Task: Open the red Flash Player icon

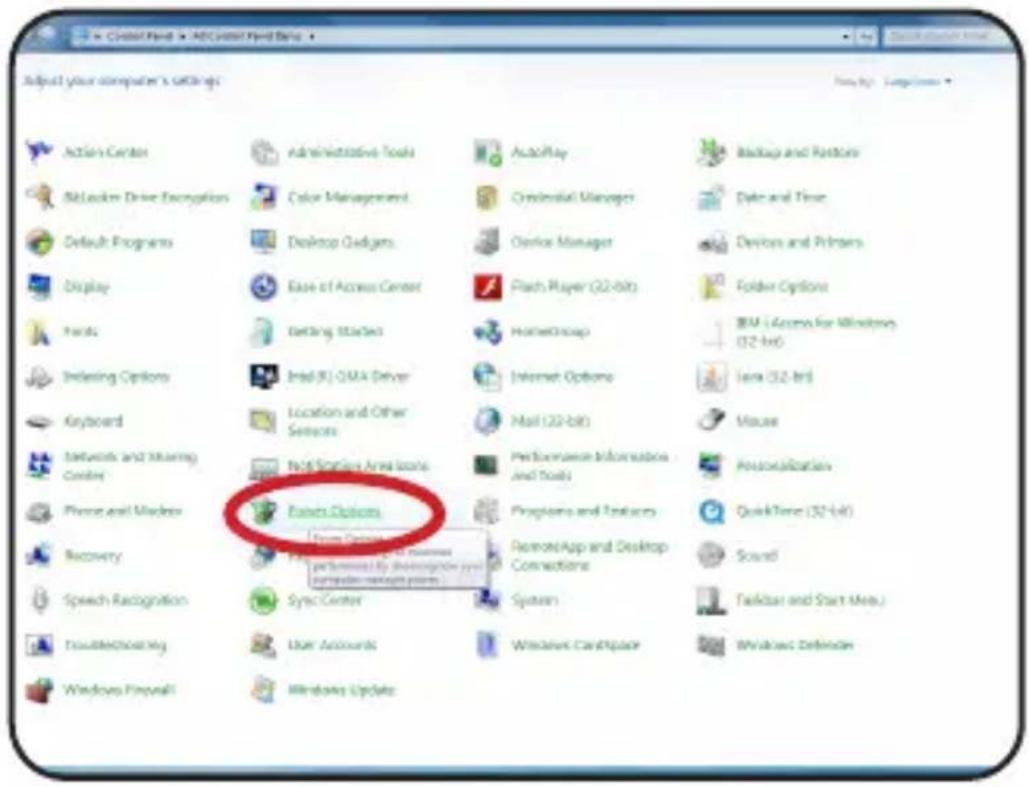Action: tap(488, 287)
